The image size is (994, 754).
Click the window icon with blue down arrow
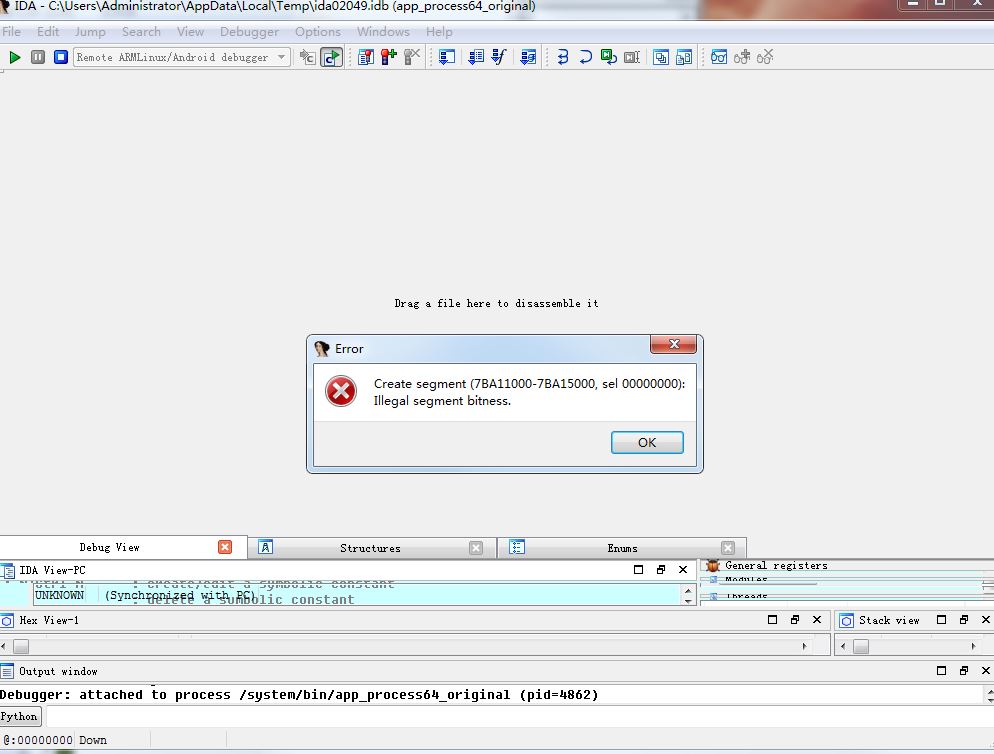coord(447,57)
